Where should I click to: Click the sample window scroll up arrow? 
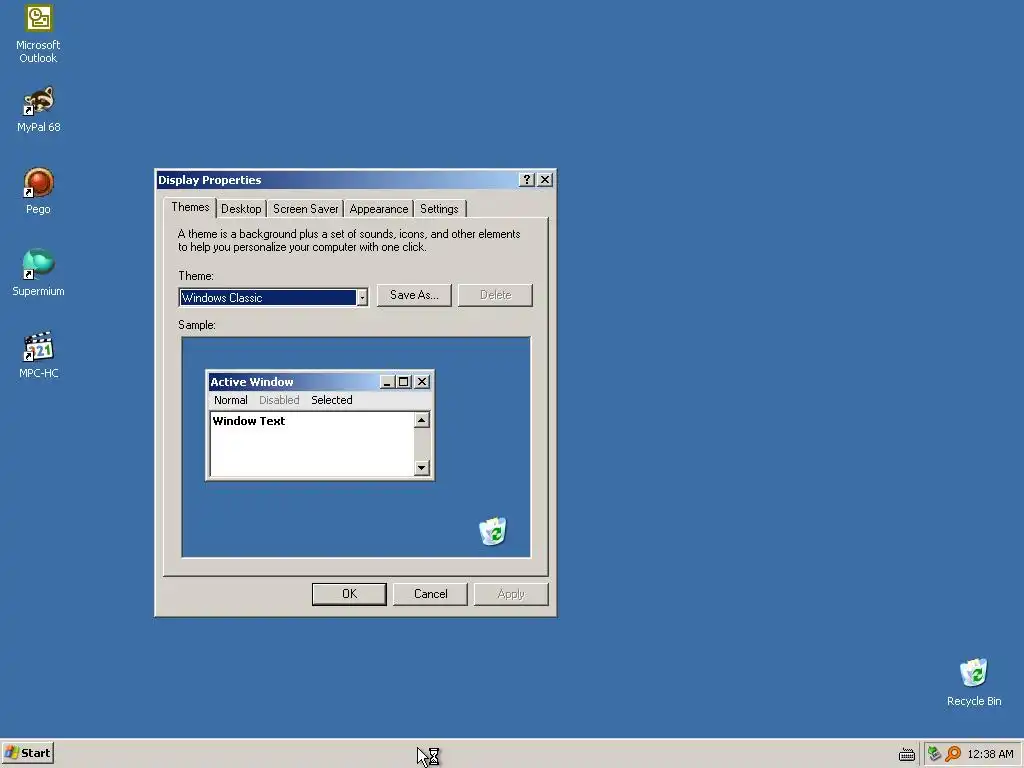pos(422,420)
